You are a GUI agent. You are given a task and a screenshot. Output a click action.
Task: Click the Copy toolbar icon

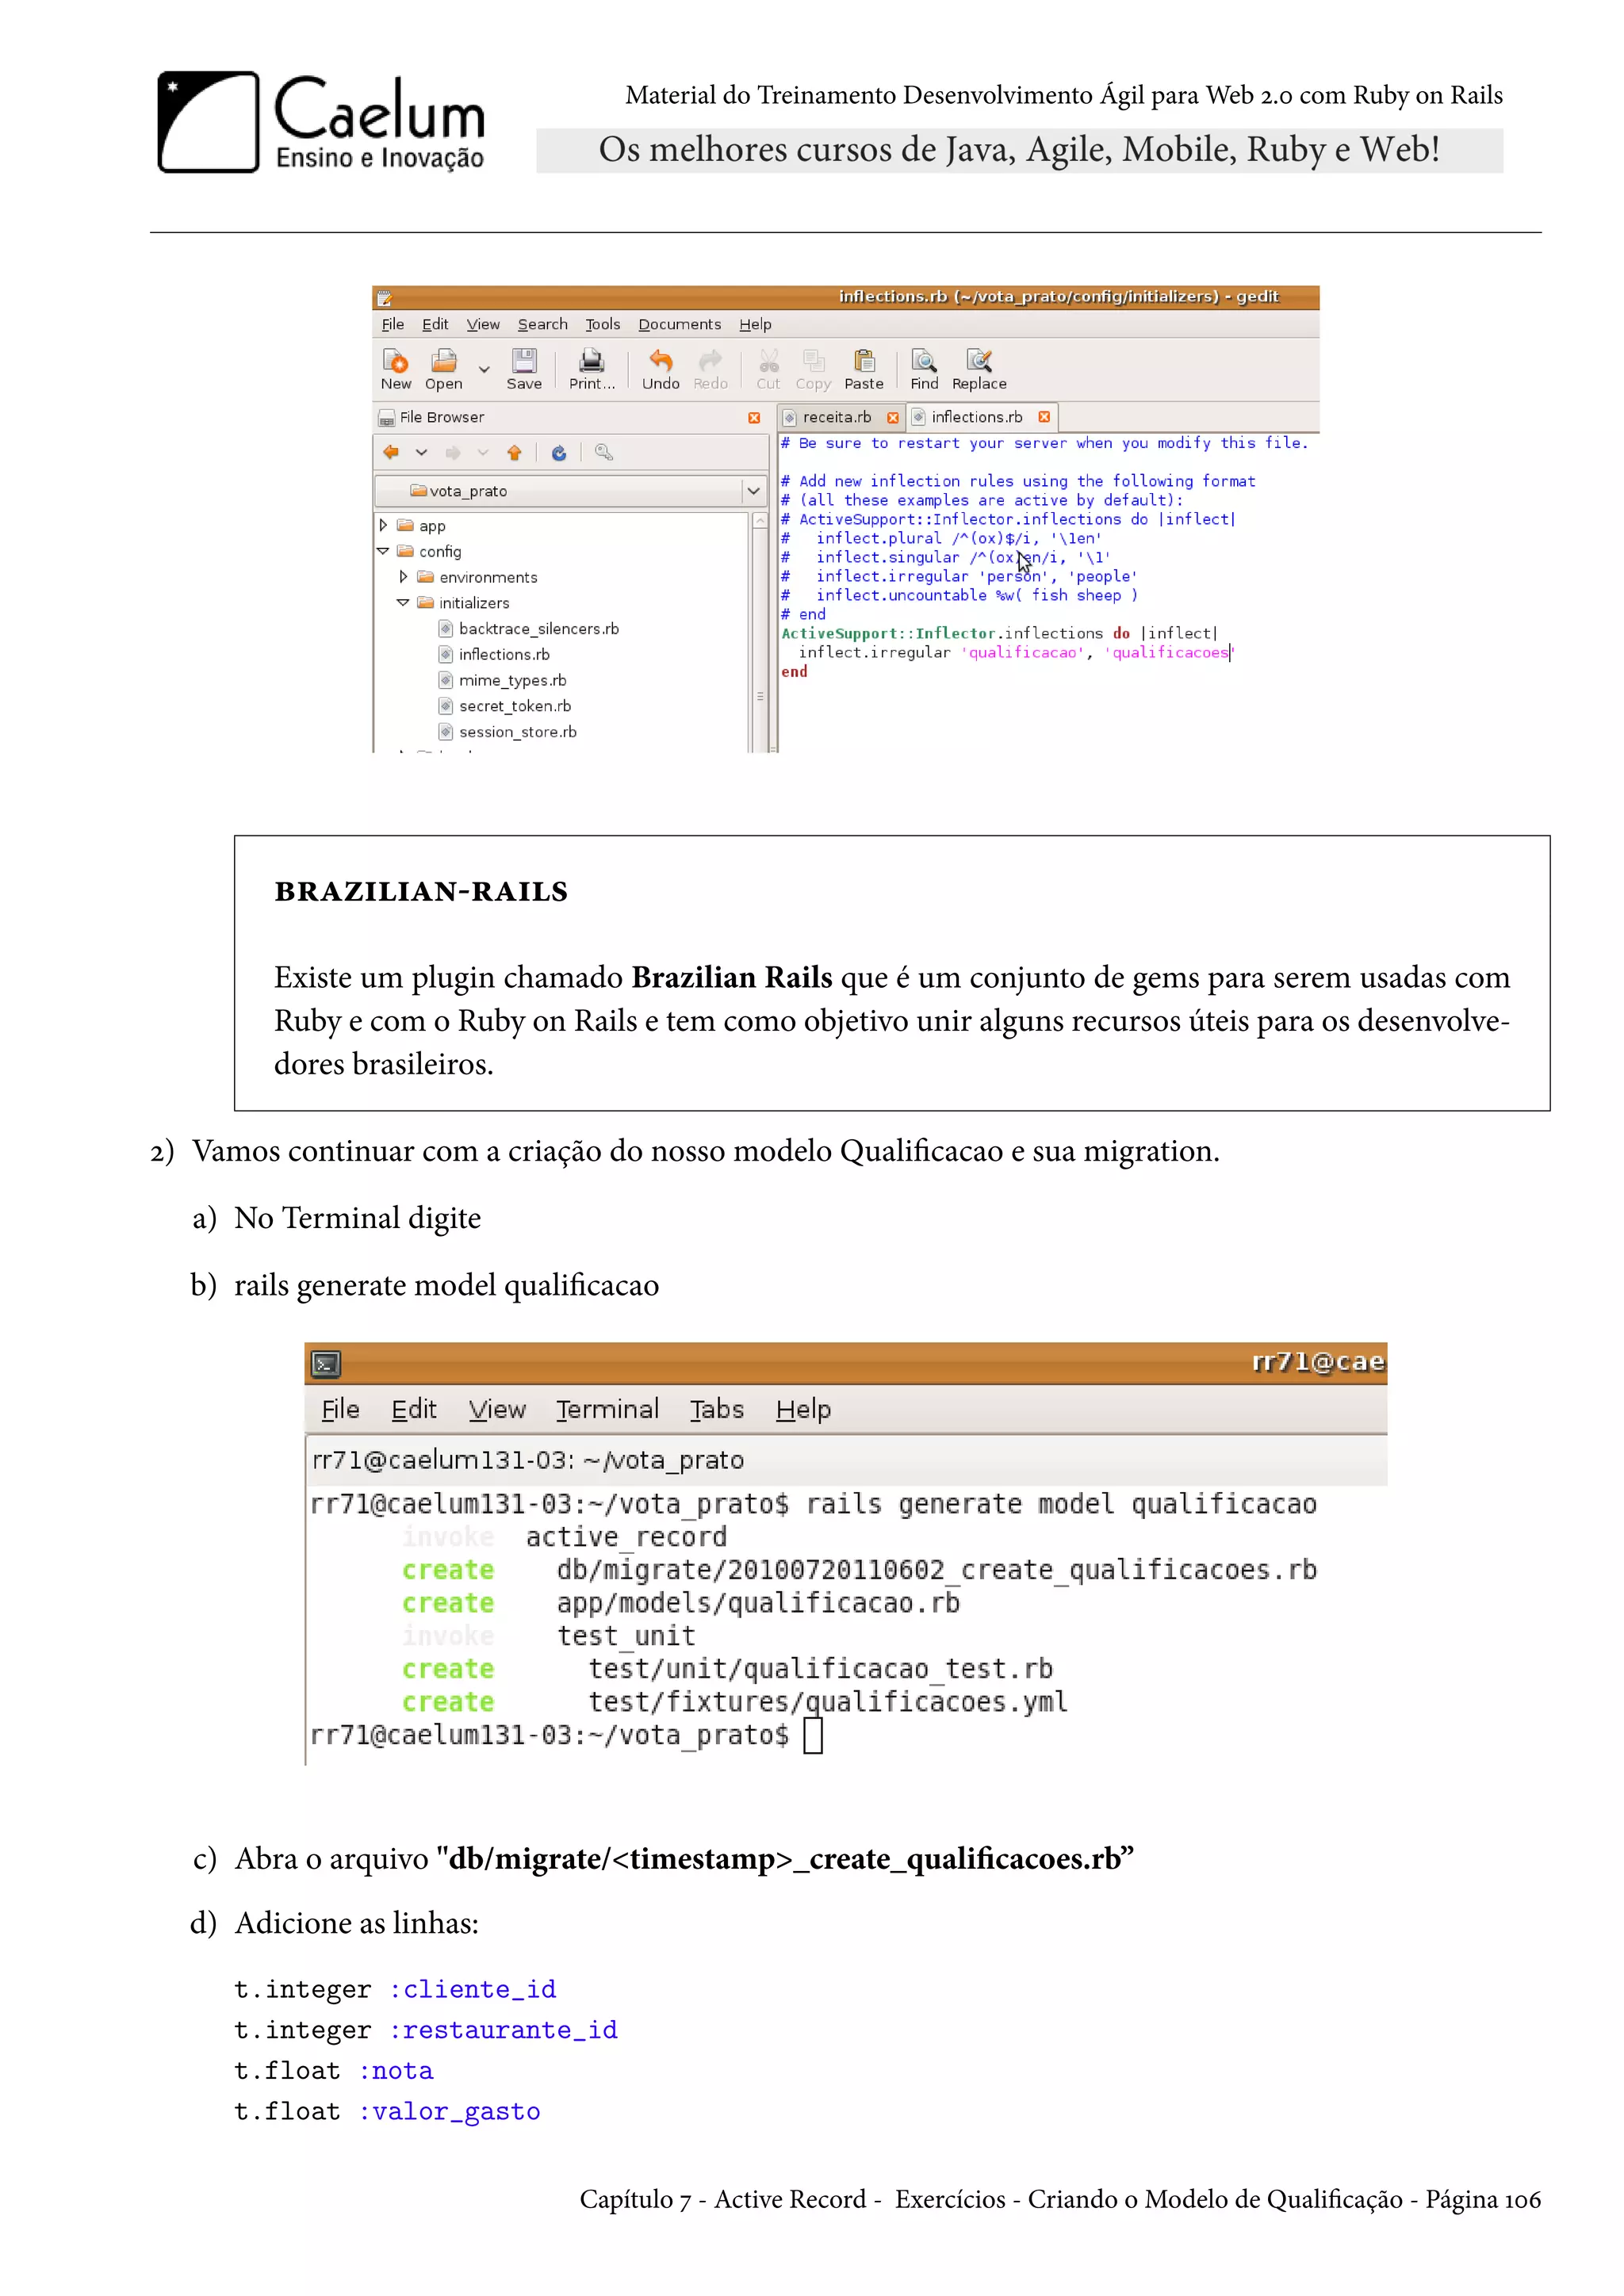(814, 361)
